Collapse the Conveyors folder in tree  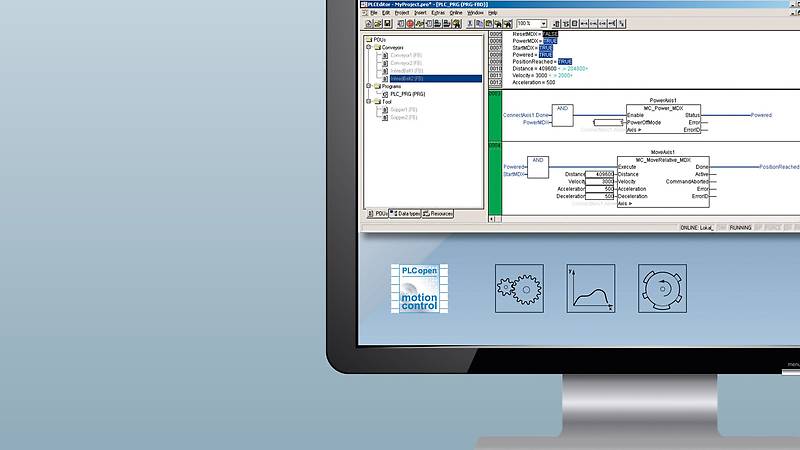click(x=368, y=47)
